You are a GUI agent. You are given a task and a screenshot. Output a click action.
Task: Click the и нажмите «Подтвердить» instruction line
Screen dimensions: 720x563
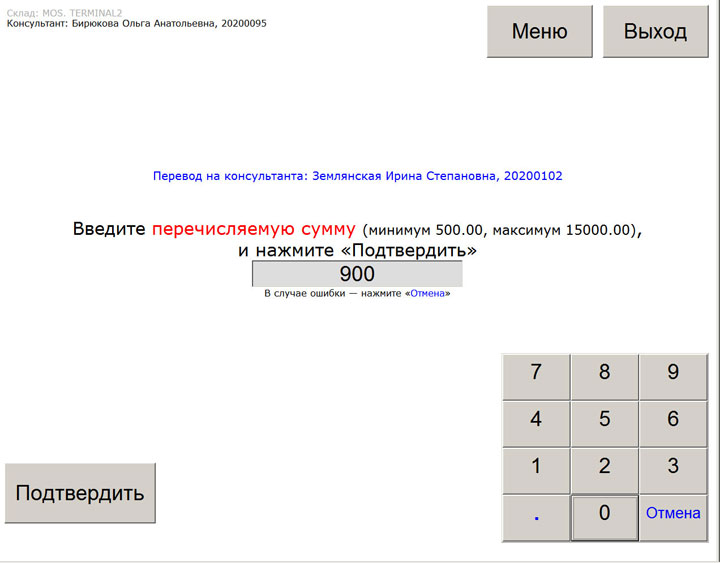click(357, 250)
